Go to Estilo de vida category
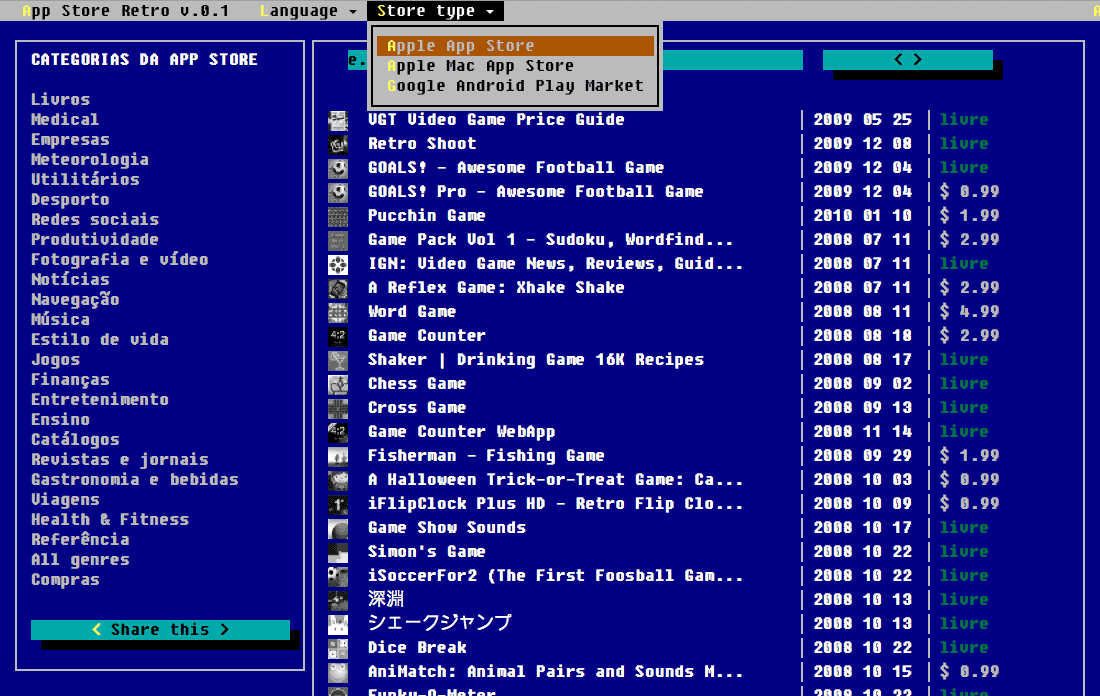The width and height of the screenshot is (1100, 696). [x=100, y=340]
